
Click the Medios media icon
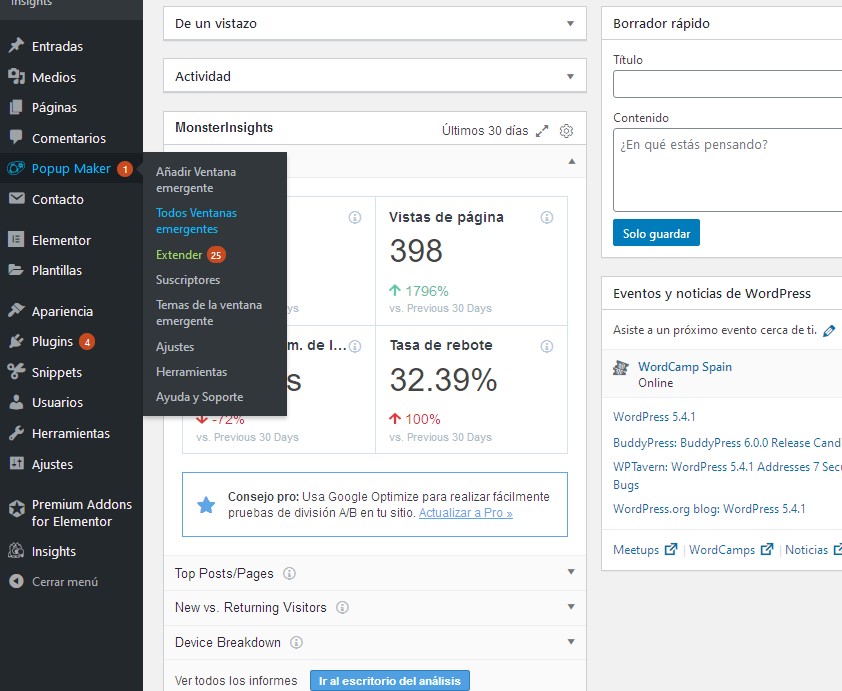pyautogui.click(x=17, y=77)
